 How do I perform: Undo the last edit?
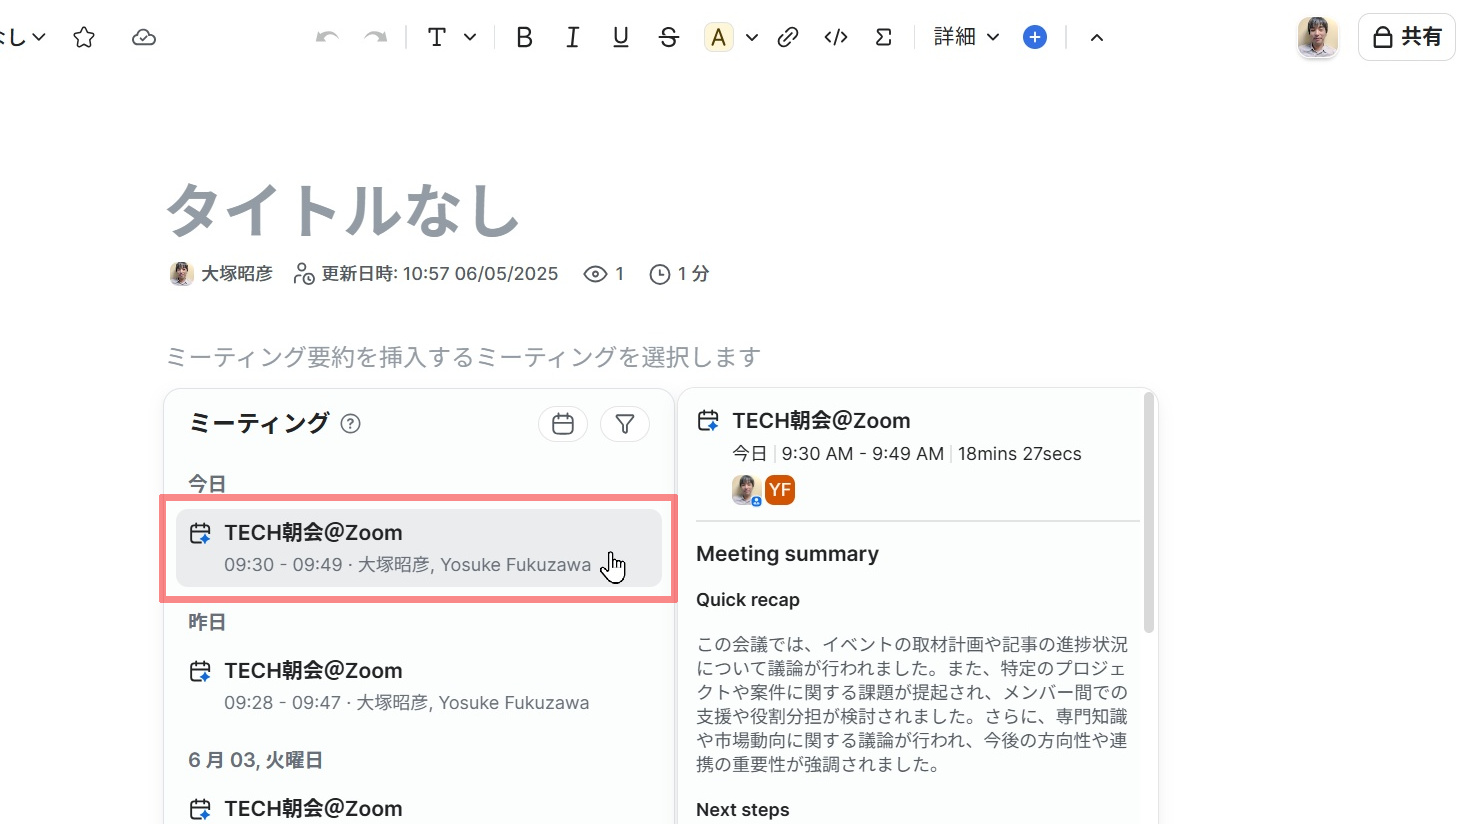(x=327, y=37)
